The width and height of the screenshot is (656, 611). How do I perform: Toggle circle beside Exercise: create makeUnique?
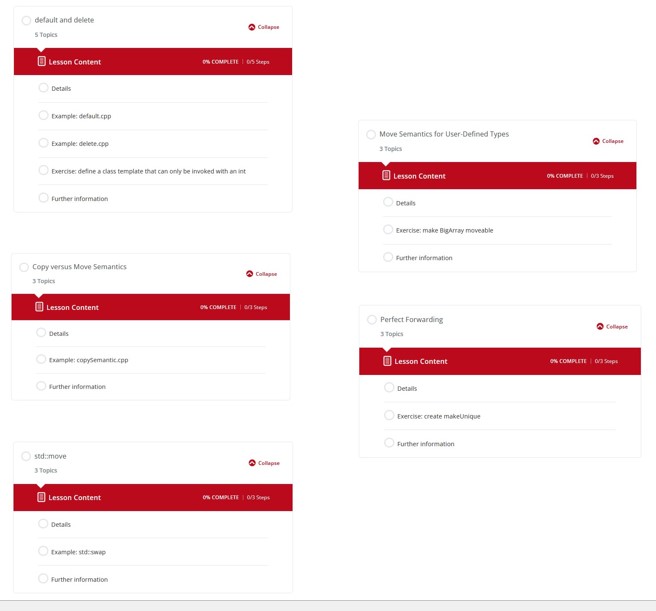point(389,415)
